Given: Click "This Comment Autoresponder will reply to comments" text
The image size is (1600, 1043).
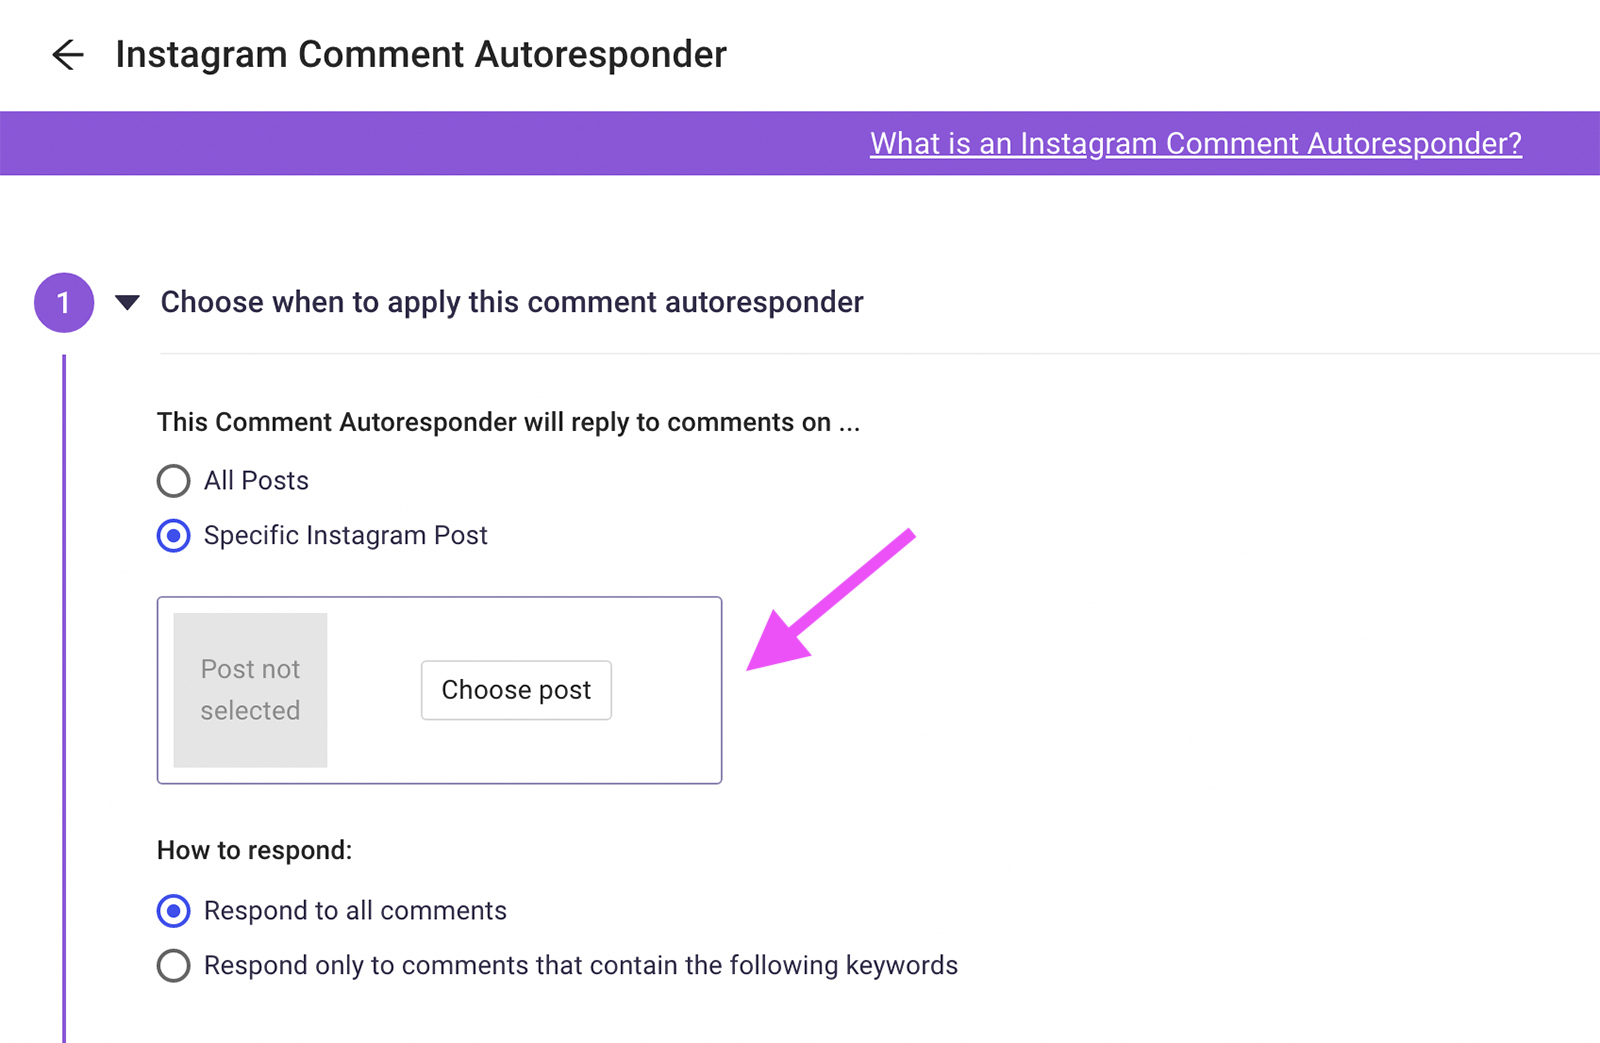Looking at the screenshot, I should pos(508,422).
